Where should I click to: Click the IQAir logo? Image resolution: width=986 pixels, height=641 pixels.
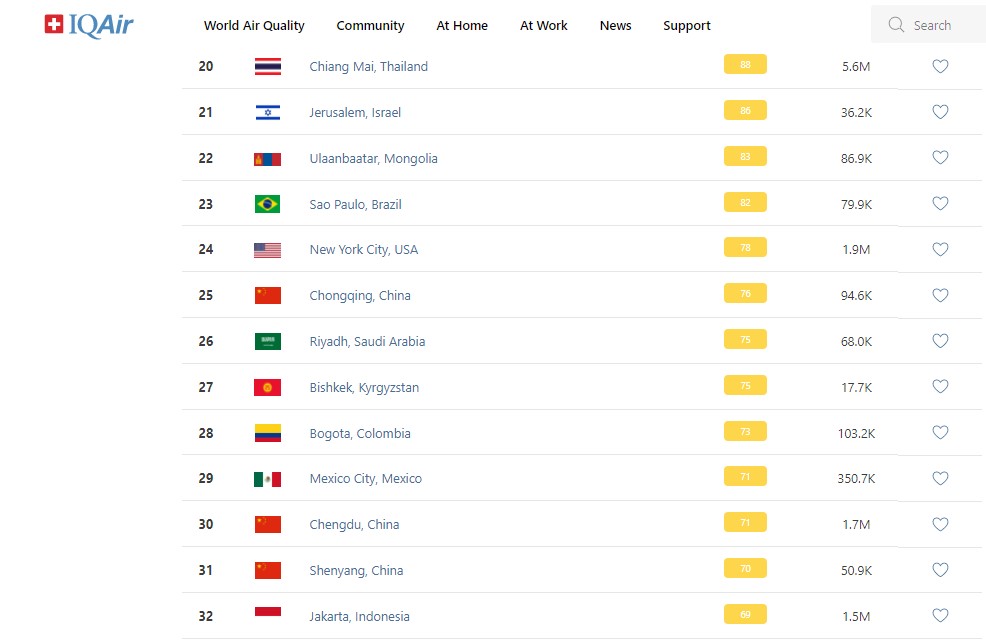click(89, 25)
